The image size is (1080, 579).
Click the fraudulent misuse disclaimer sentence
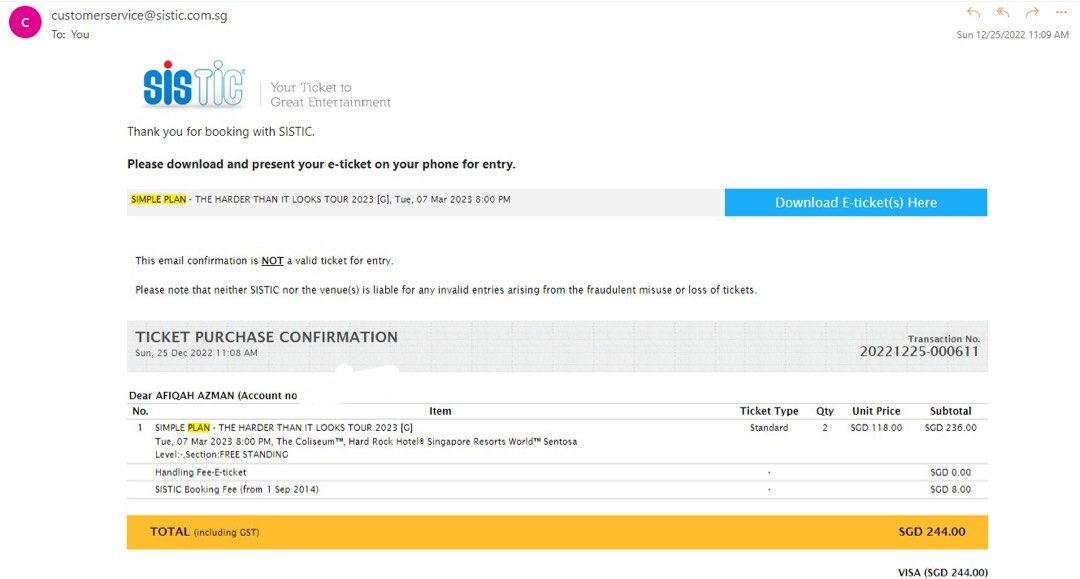[446, 290]
